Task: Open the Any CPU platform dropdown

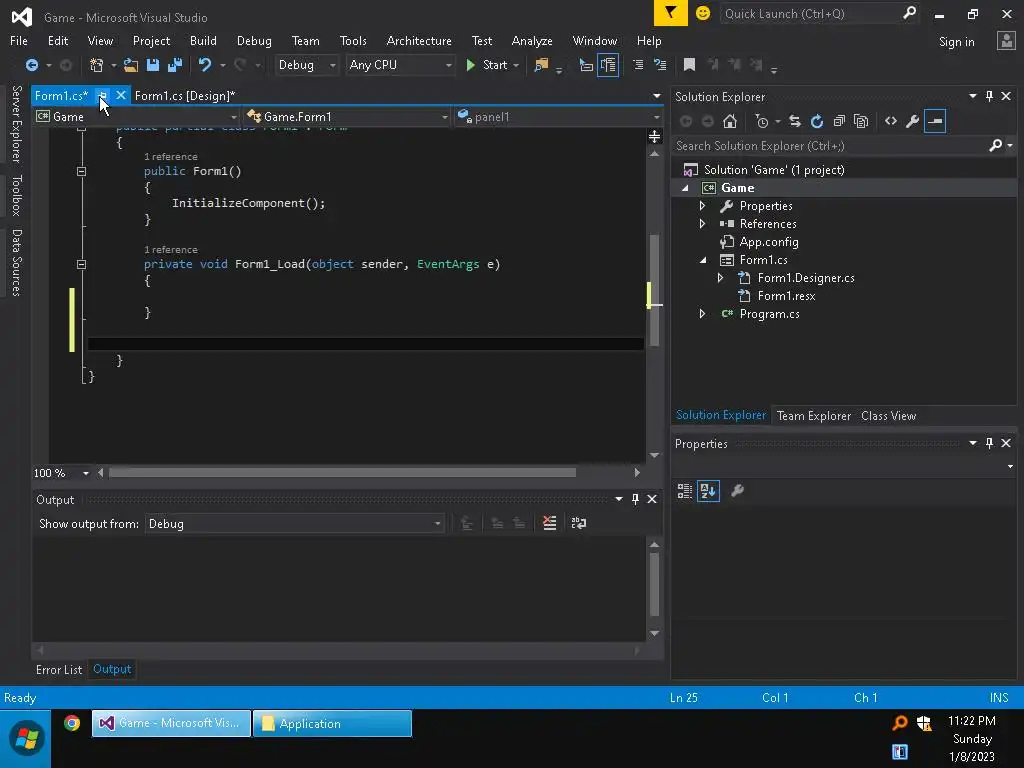Action: 400,65
